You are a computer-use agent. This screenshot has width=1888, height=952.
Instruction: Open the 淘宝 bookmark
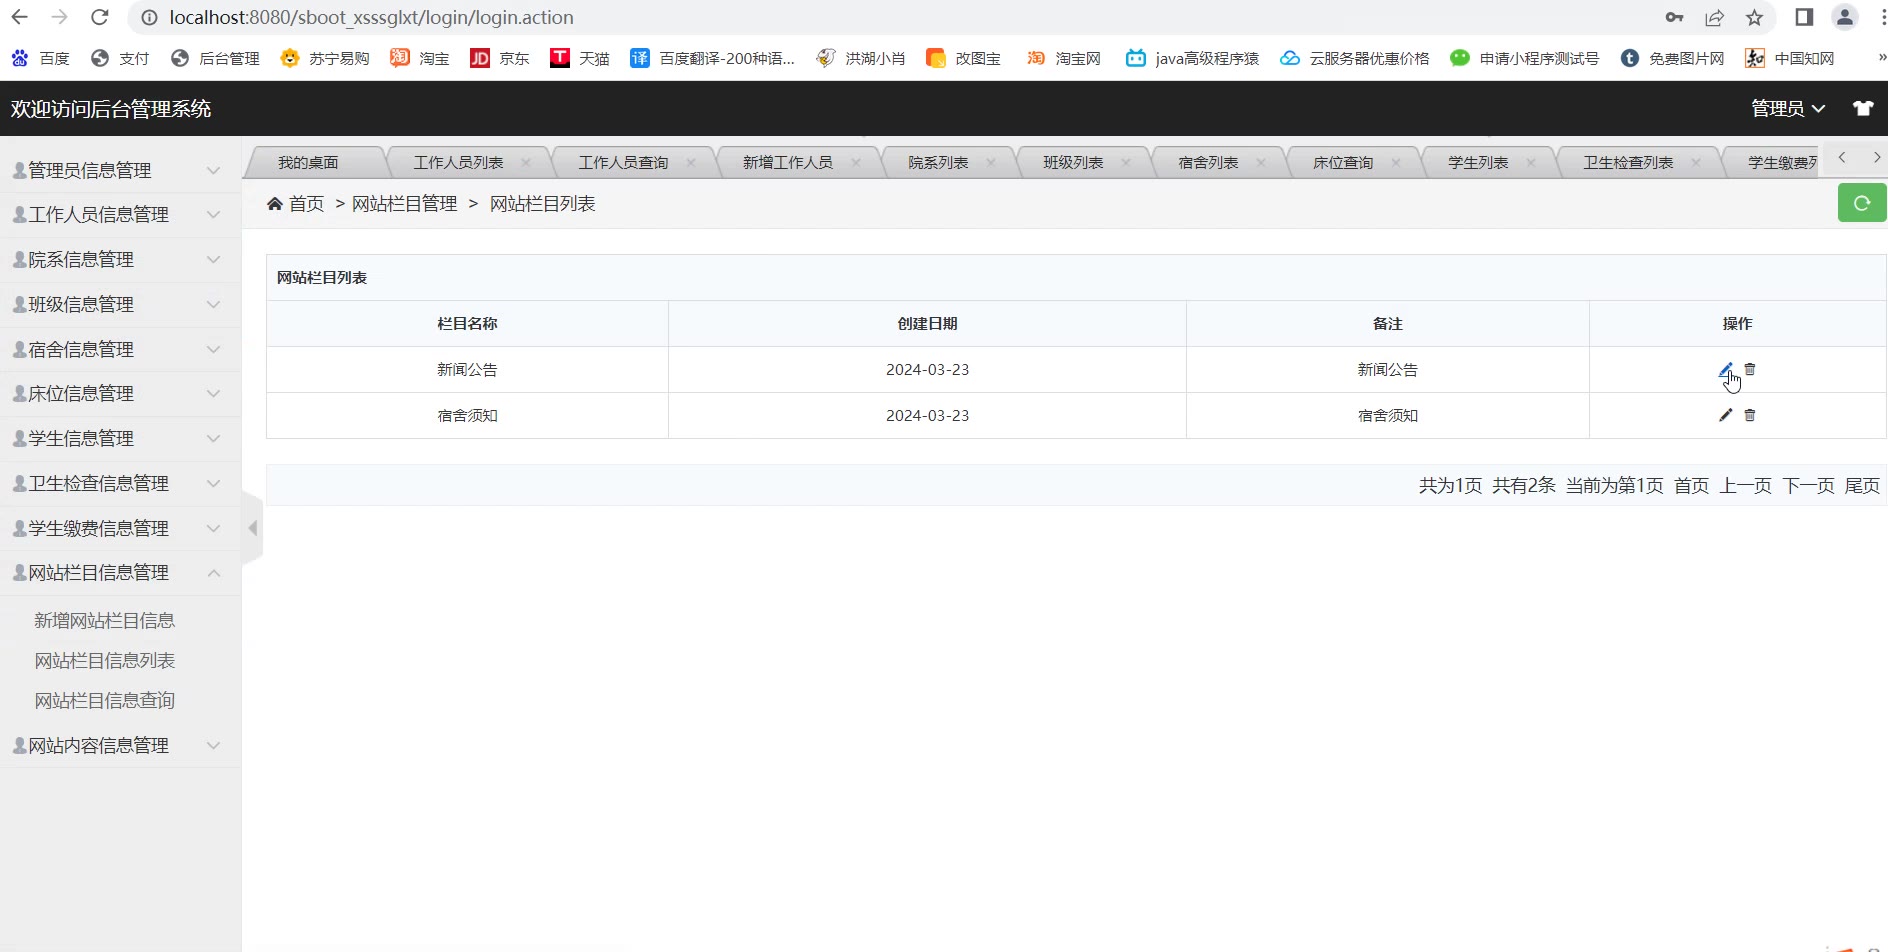click(420, 58)
